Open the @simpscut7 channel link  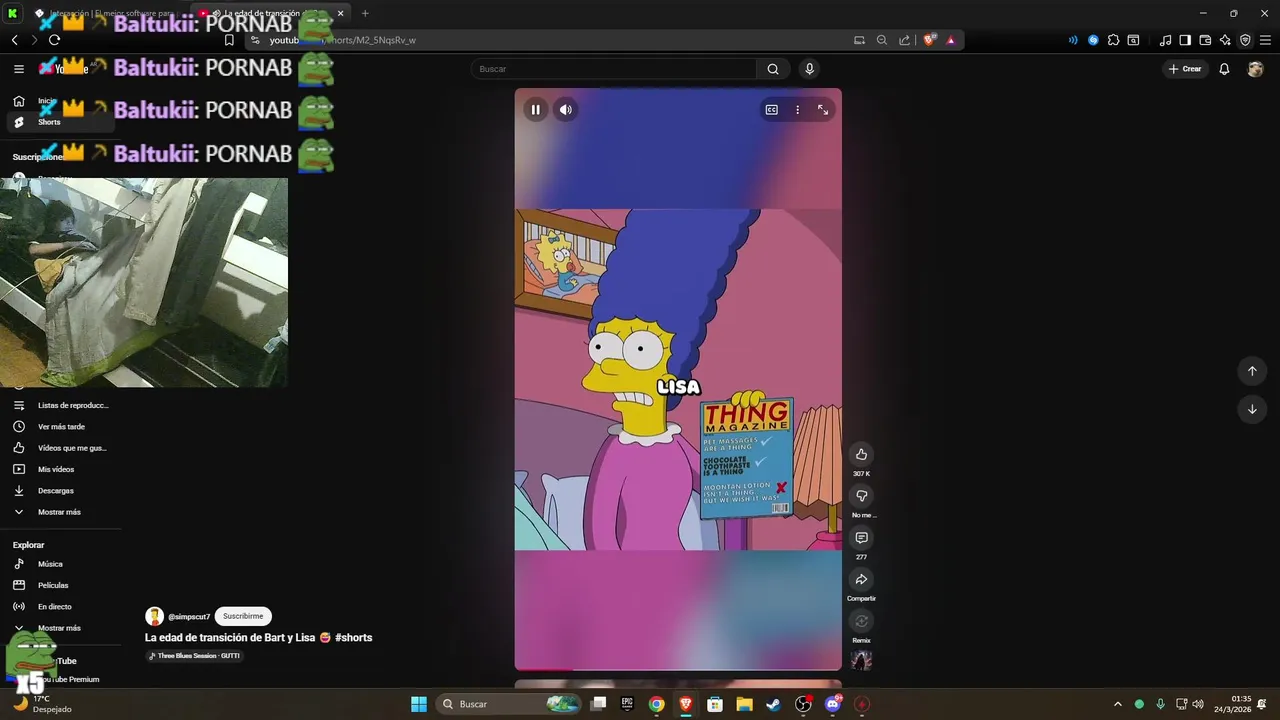[x=189, y=617]
